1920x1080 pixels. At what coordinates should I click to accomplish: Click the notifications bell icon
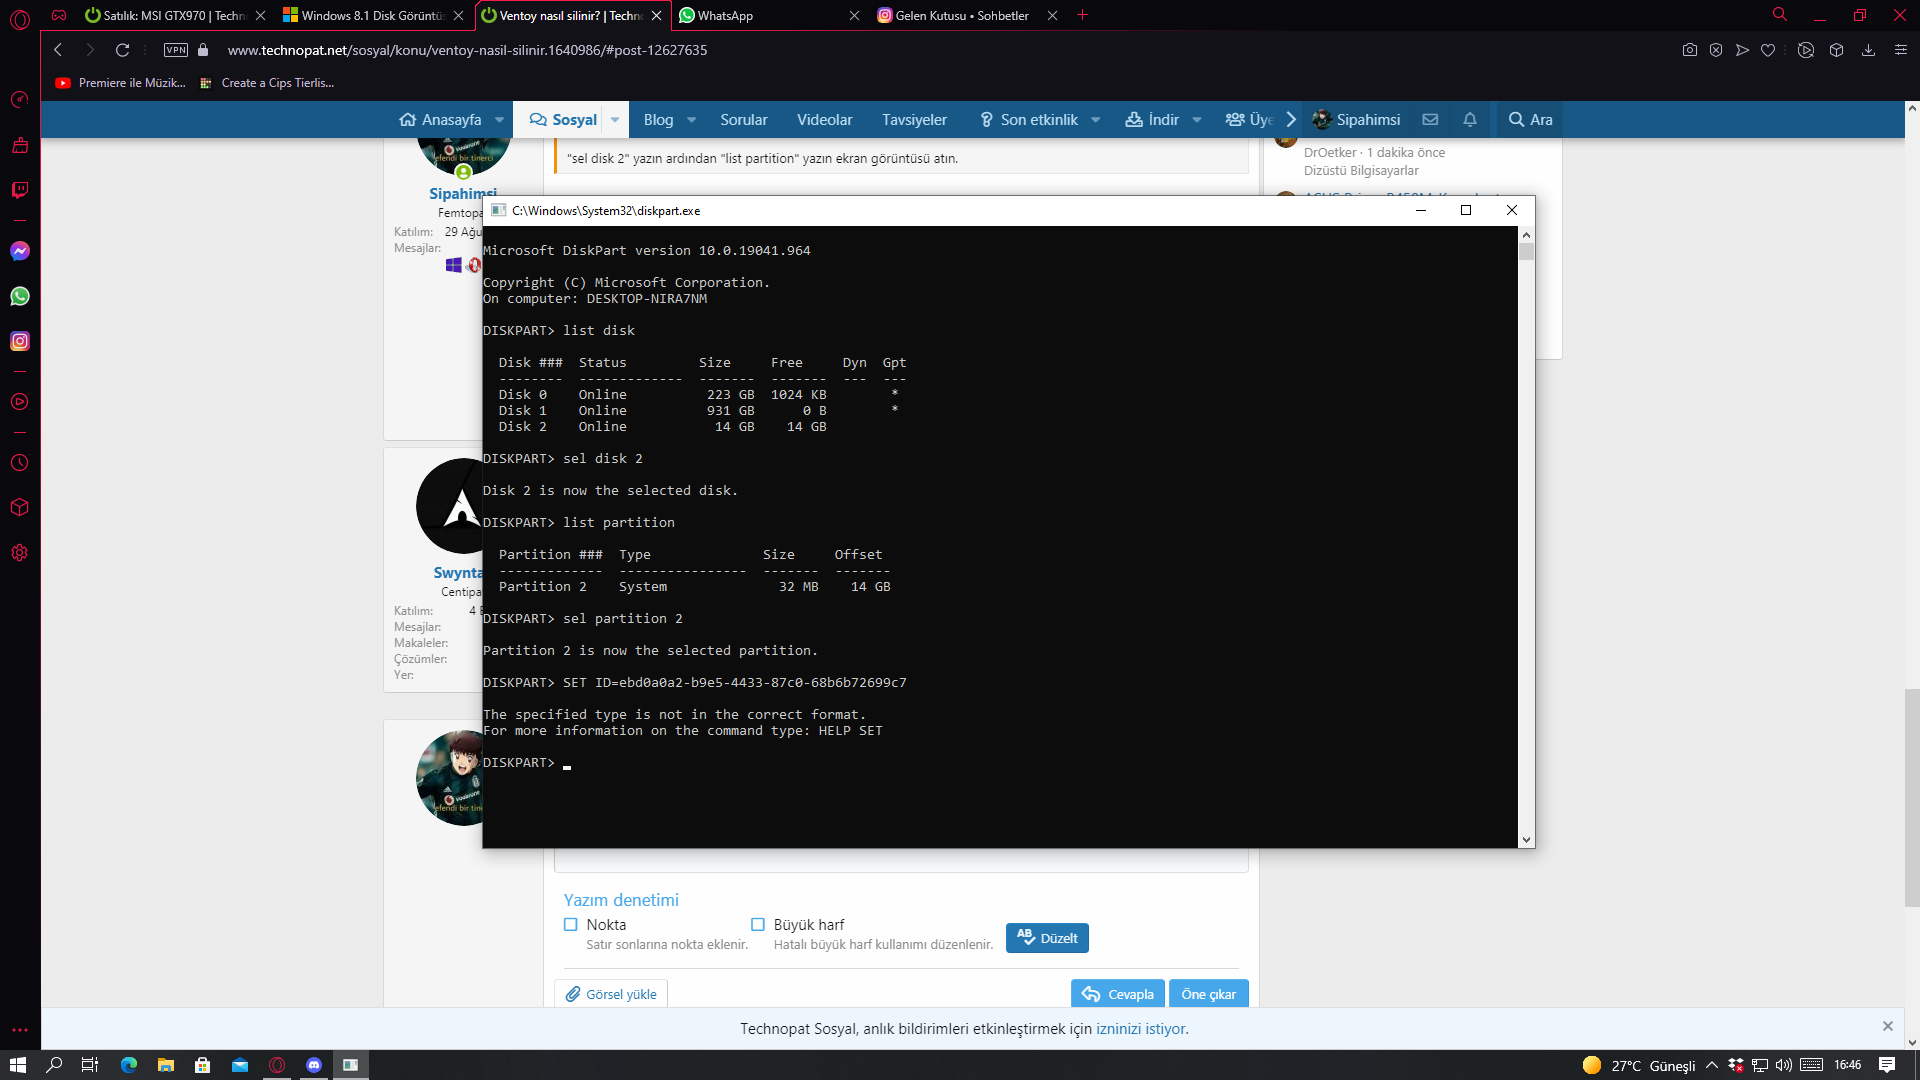point(1469,120)
